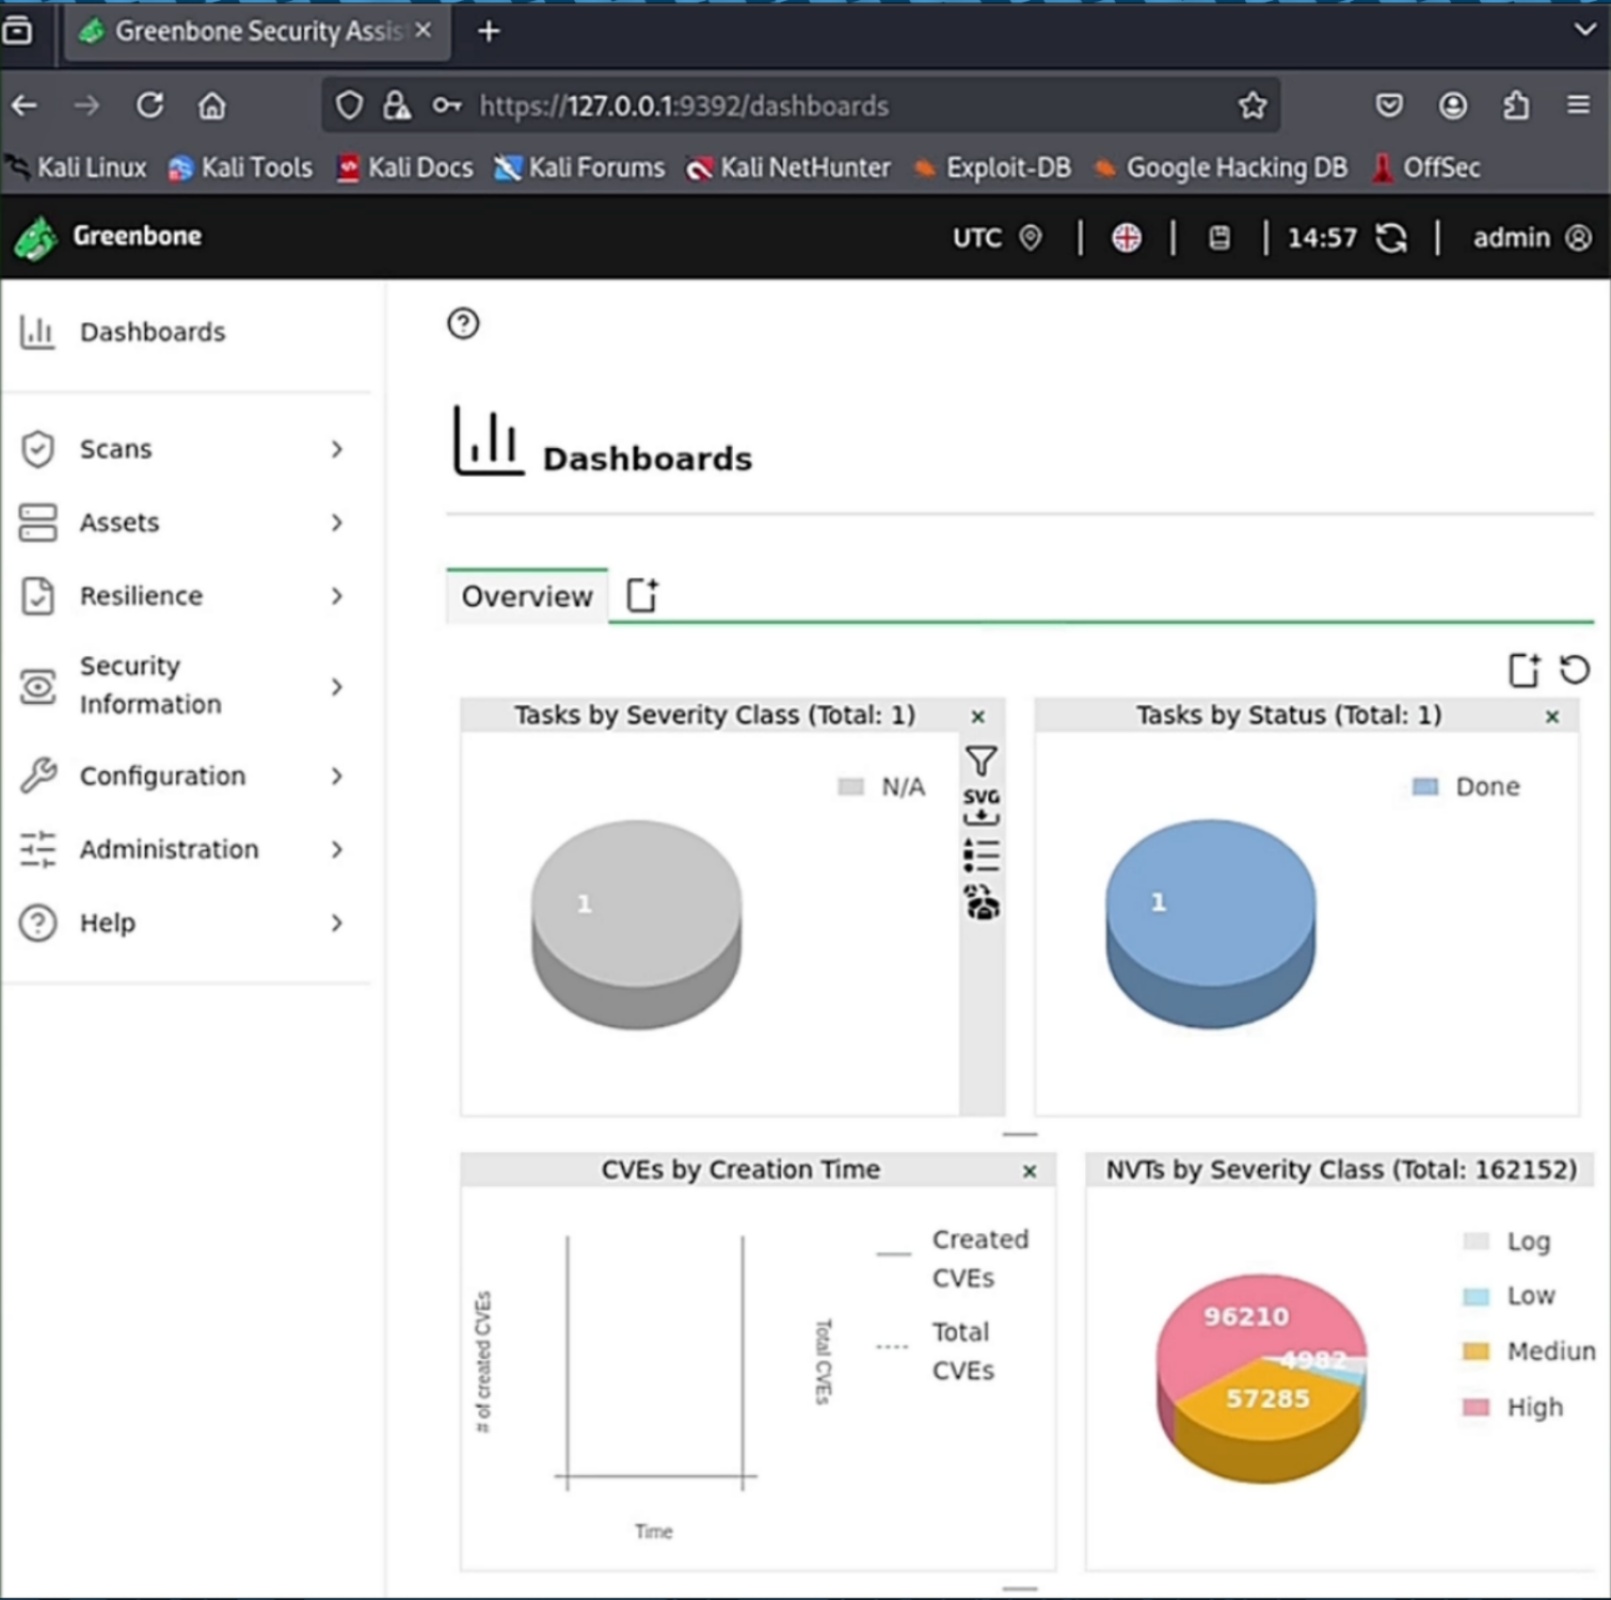
Task: Switch to the Greenbone Security Assistant browser tab
Action: (x=257, y=32)
